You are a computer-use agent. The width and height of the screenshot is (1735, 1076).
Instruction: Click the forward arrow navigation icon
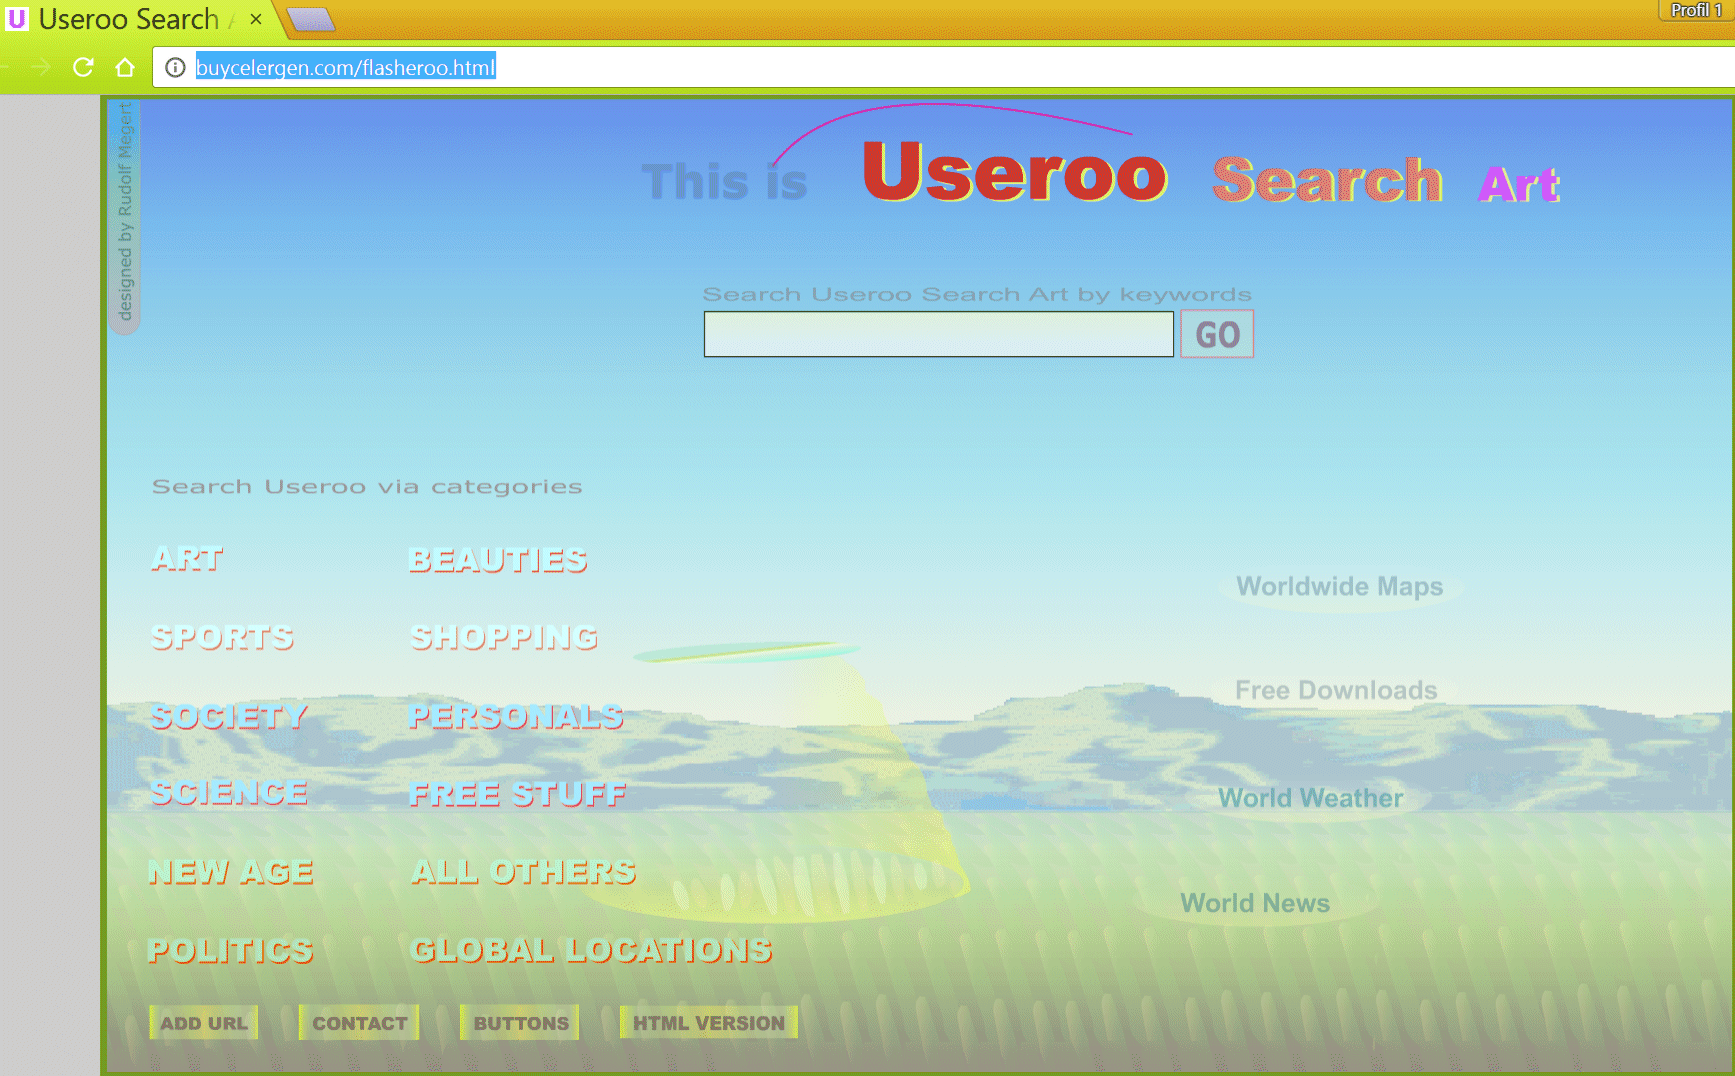[41, 67]
